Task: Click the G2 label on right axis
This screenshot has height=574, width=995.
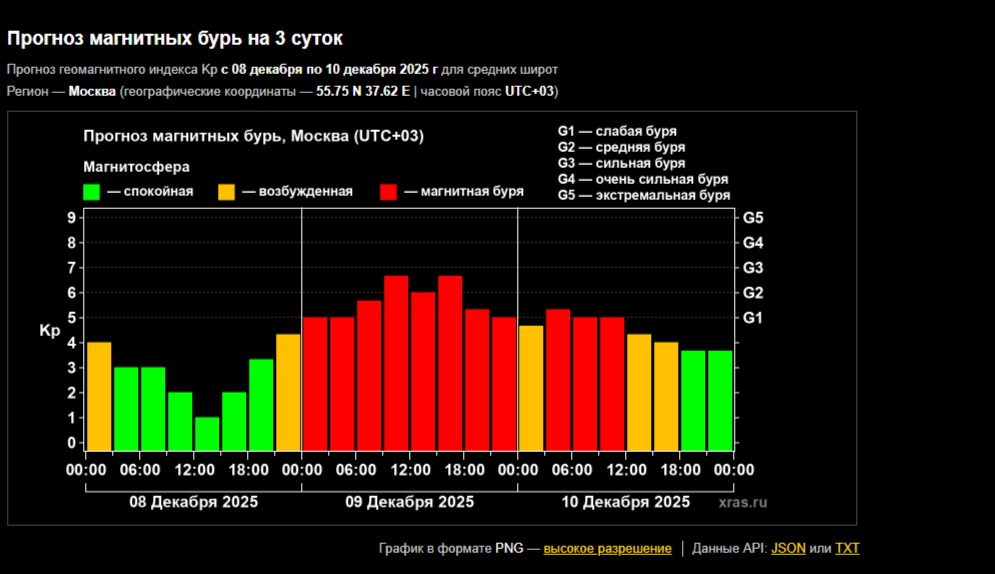Action: pos(753,292)
